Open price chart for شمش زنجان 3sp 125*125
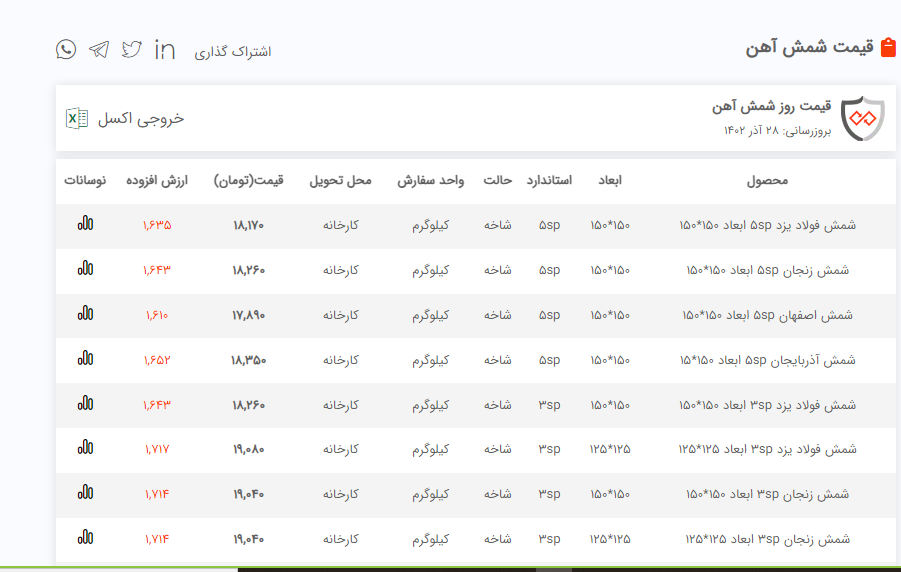Screen dimensions: 901x572 85,539
